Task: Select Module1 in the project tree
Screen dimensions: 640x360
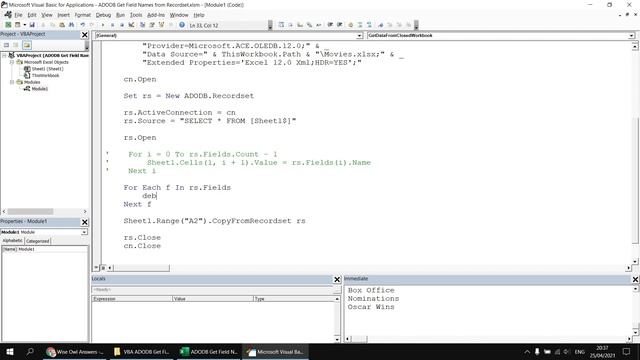Action: pos(39,89)
